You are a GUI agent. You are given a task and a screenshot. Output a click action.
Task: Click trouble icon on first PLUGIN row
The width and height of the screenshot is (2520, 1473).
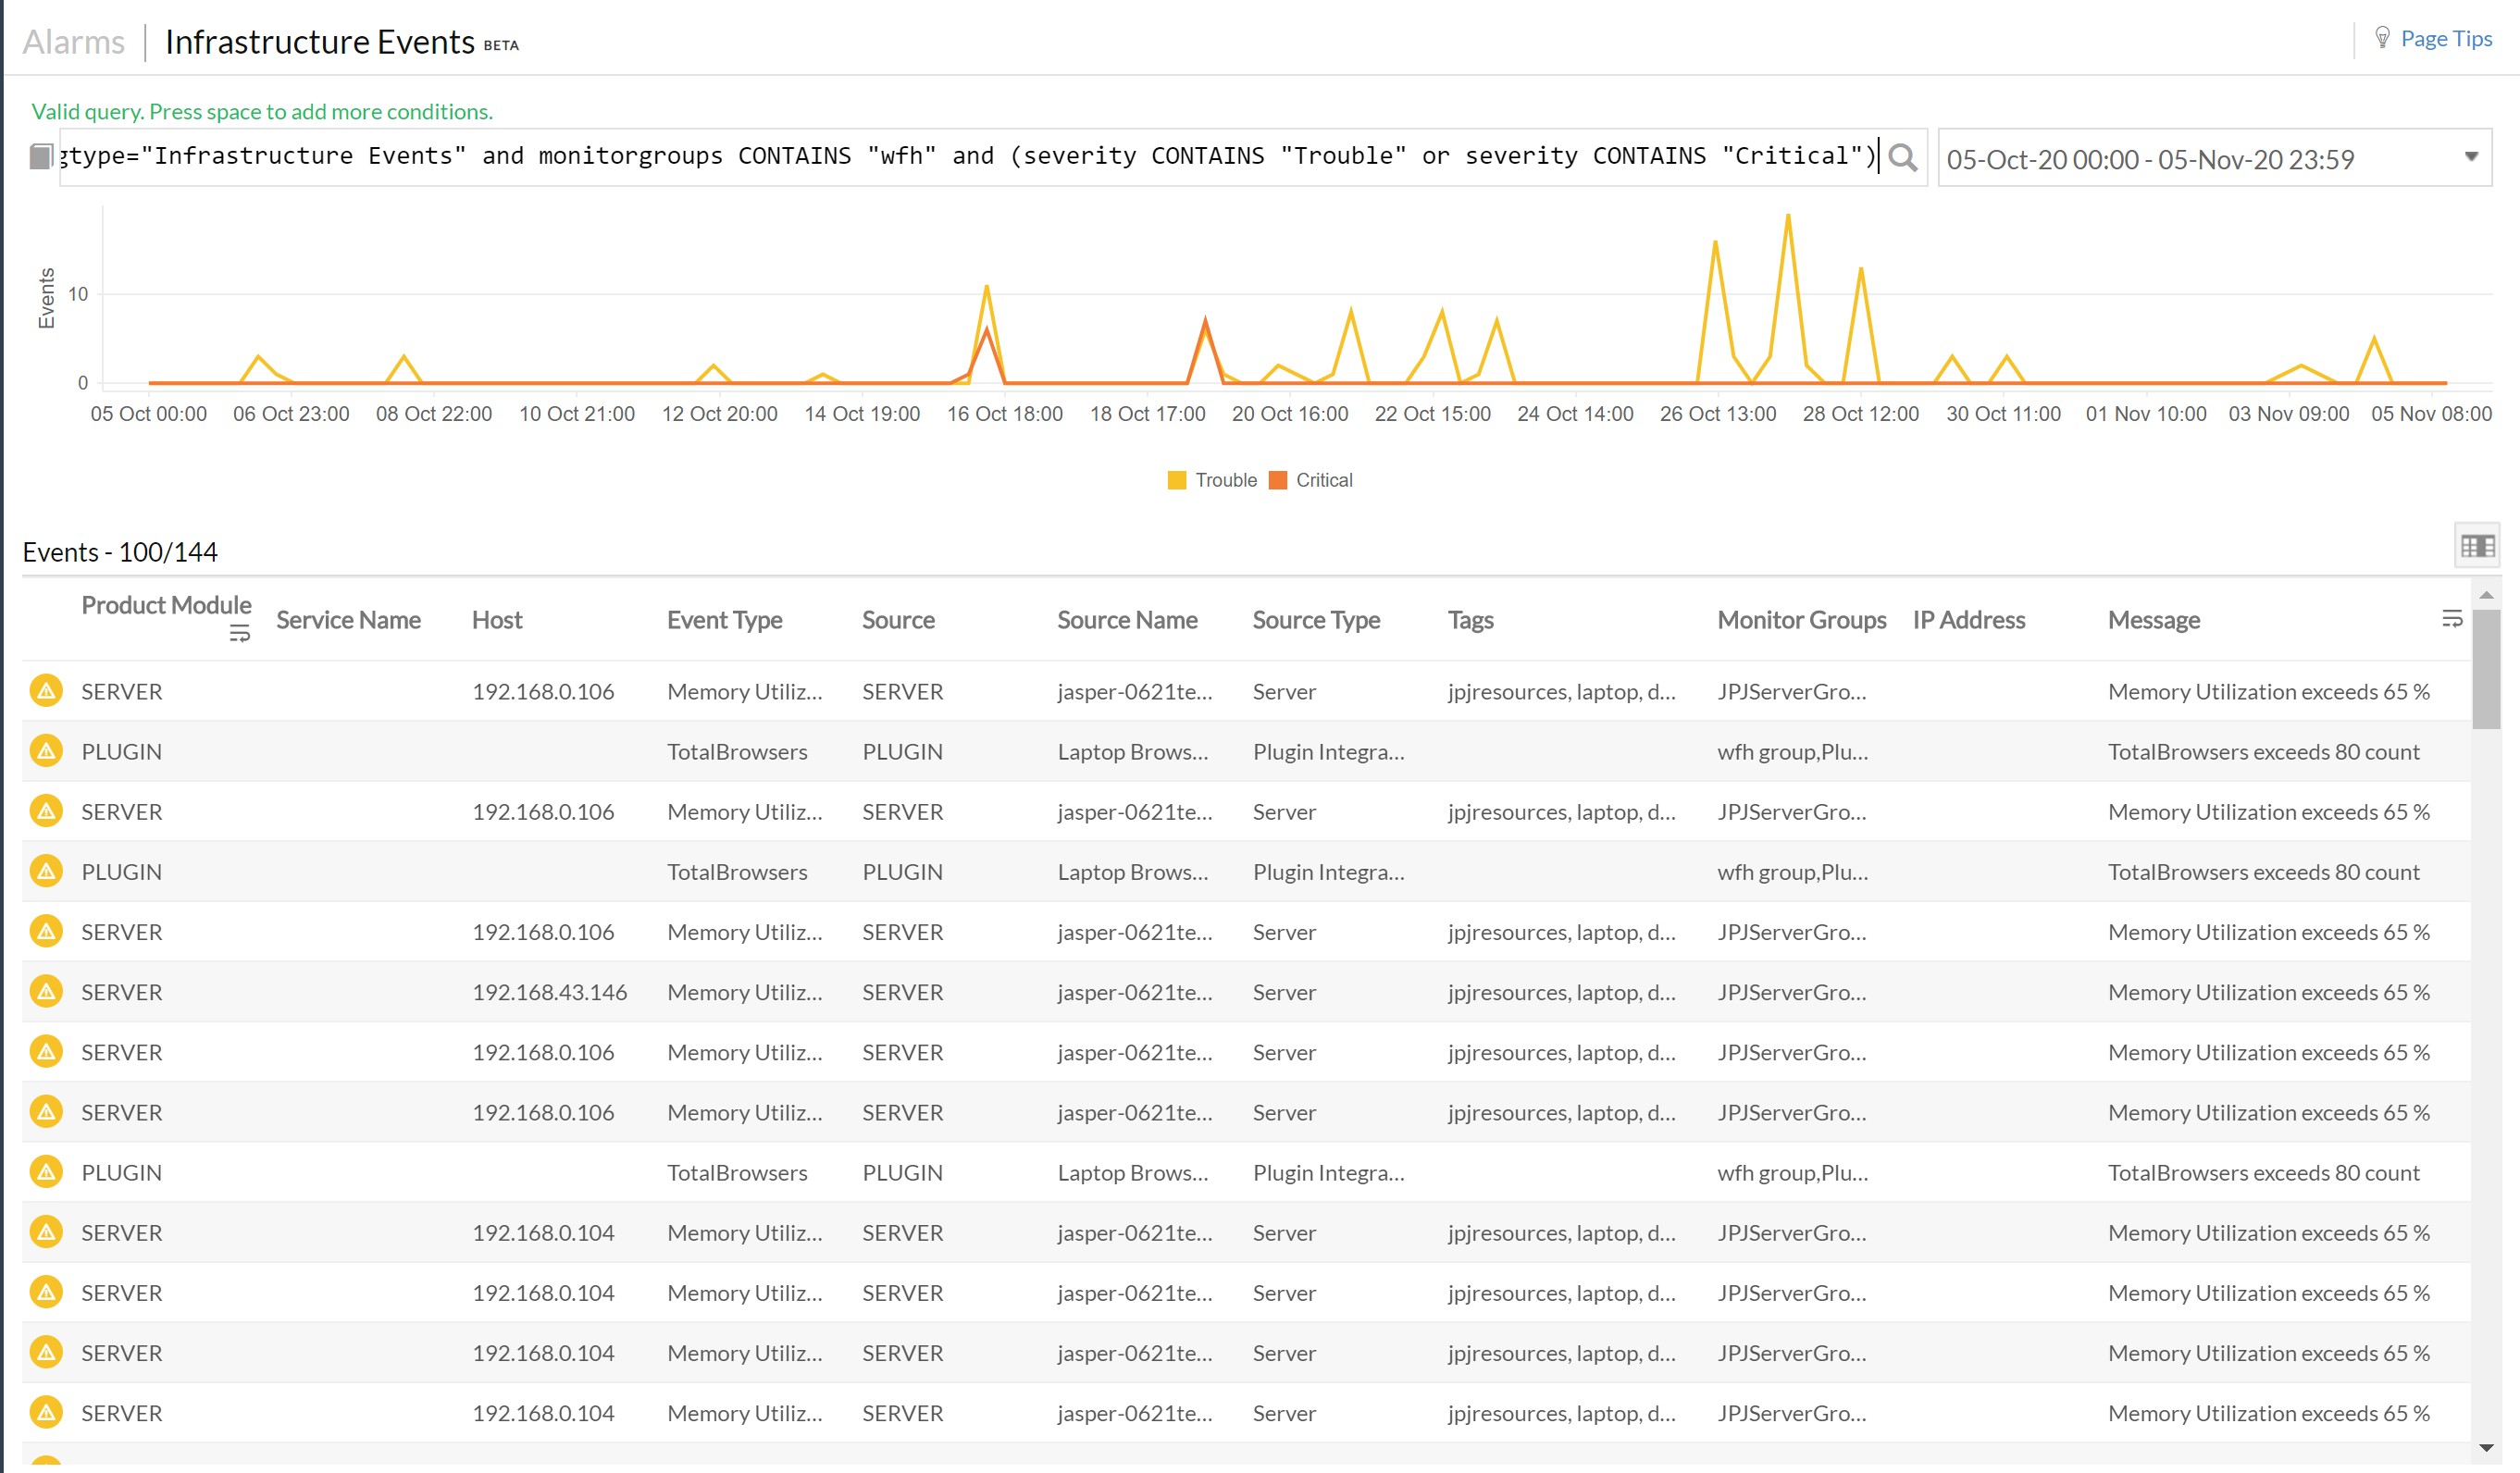pos(46,751)
